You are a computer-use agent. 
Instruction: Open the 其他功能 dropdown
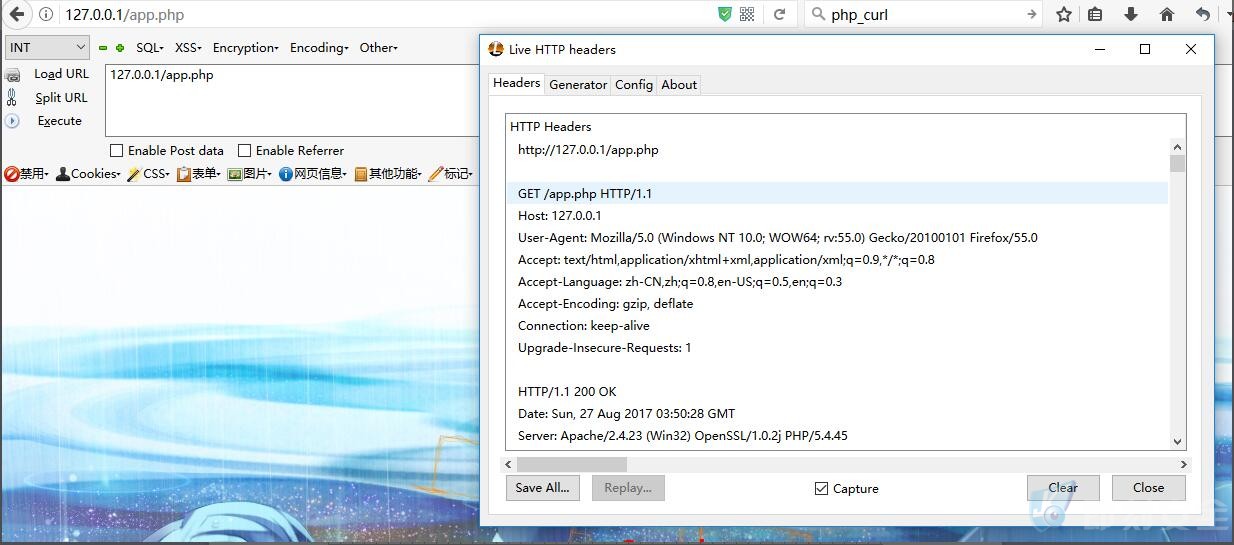click(388, 174)
